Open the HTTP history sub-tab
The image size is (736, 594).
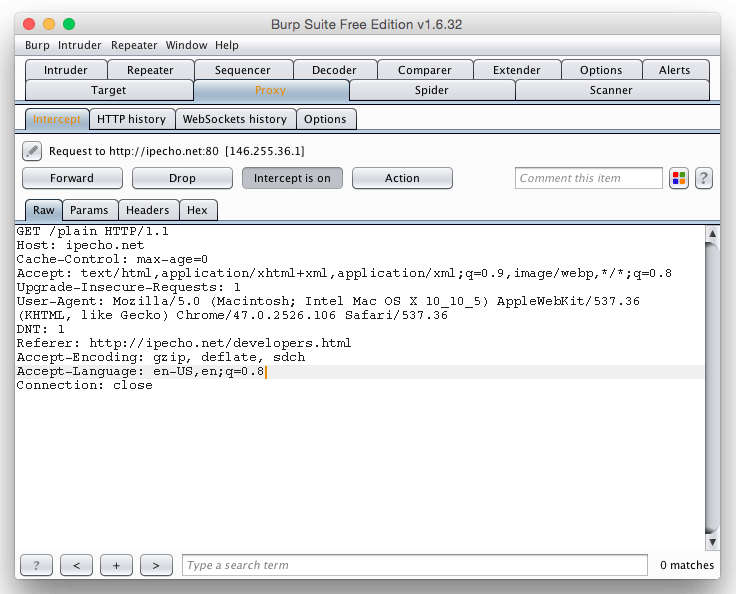pos(131,119)
